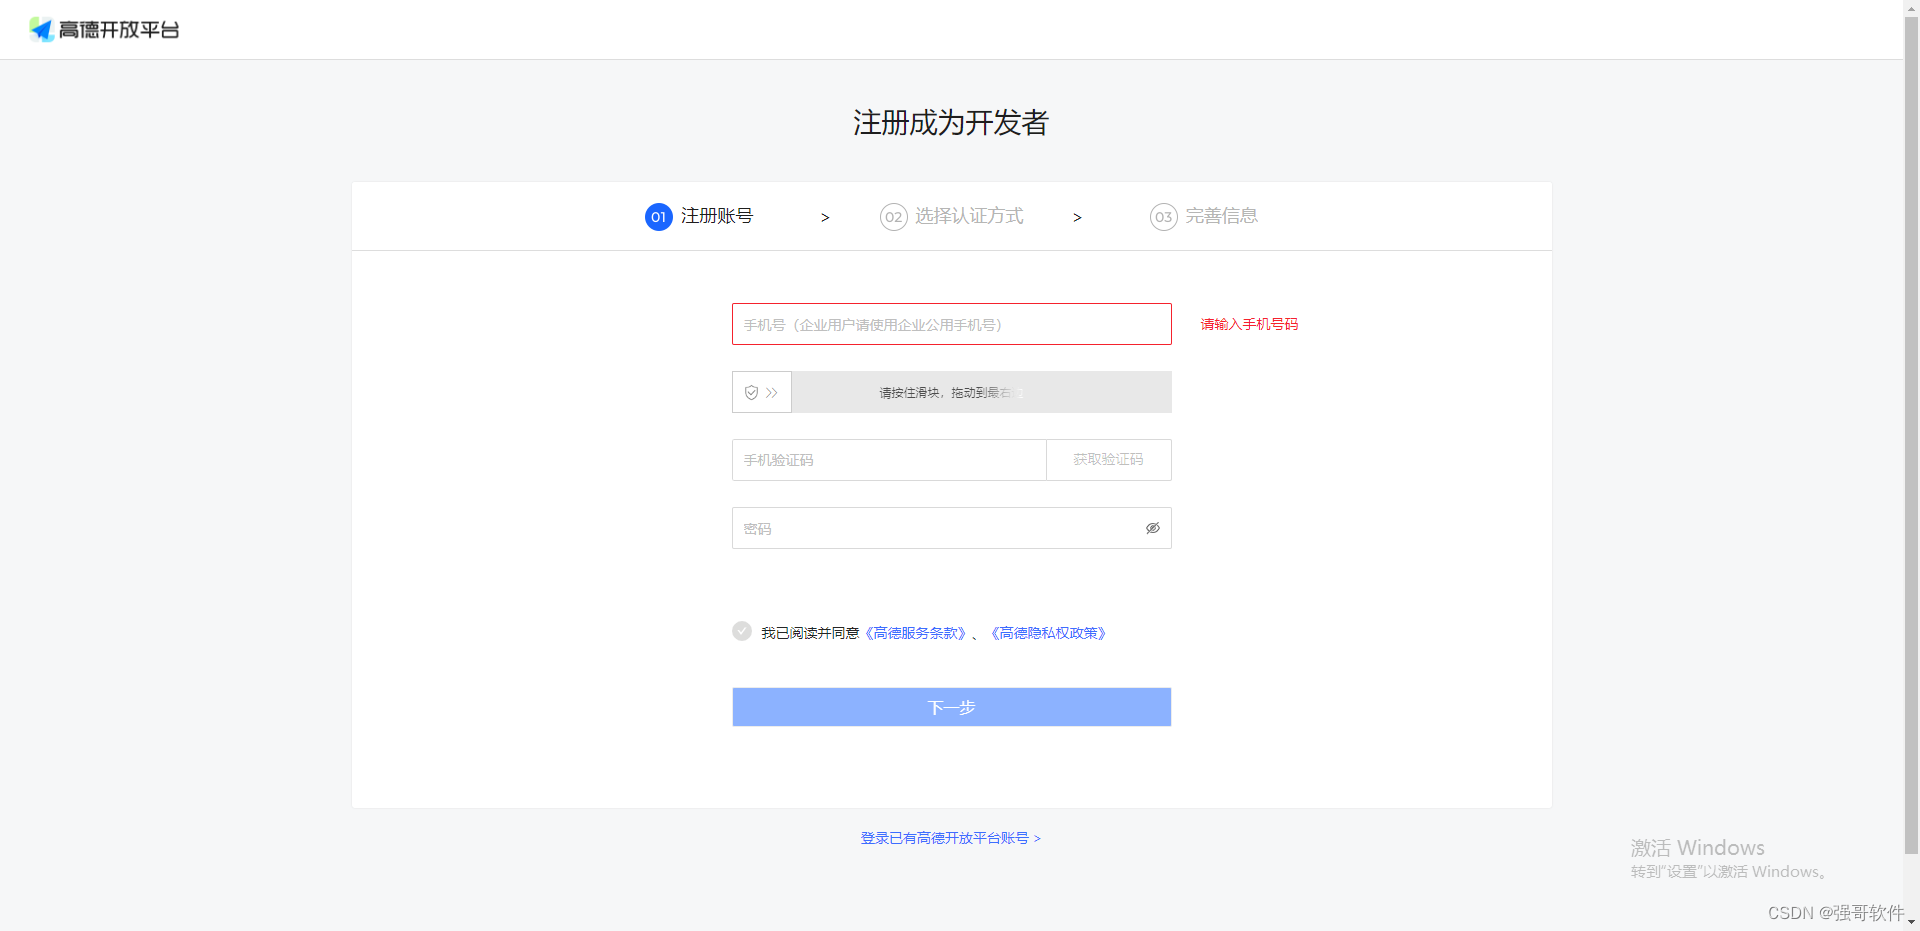This screenshot has height=931, width=1920.
Task: Click the 01 step circle icon
Action: click(x=658, y=217)
